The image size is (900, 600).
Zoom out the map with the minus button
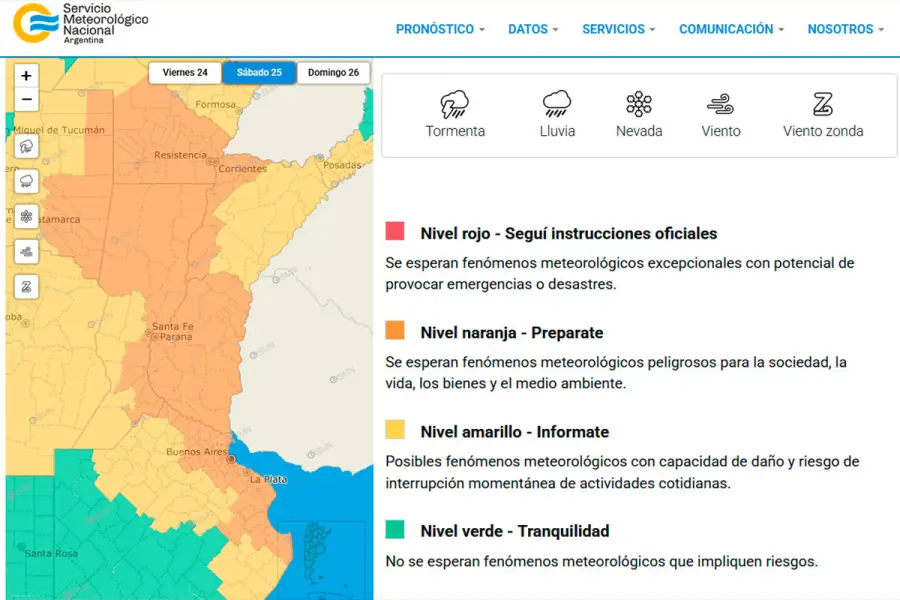pos(26,99)
